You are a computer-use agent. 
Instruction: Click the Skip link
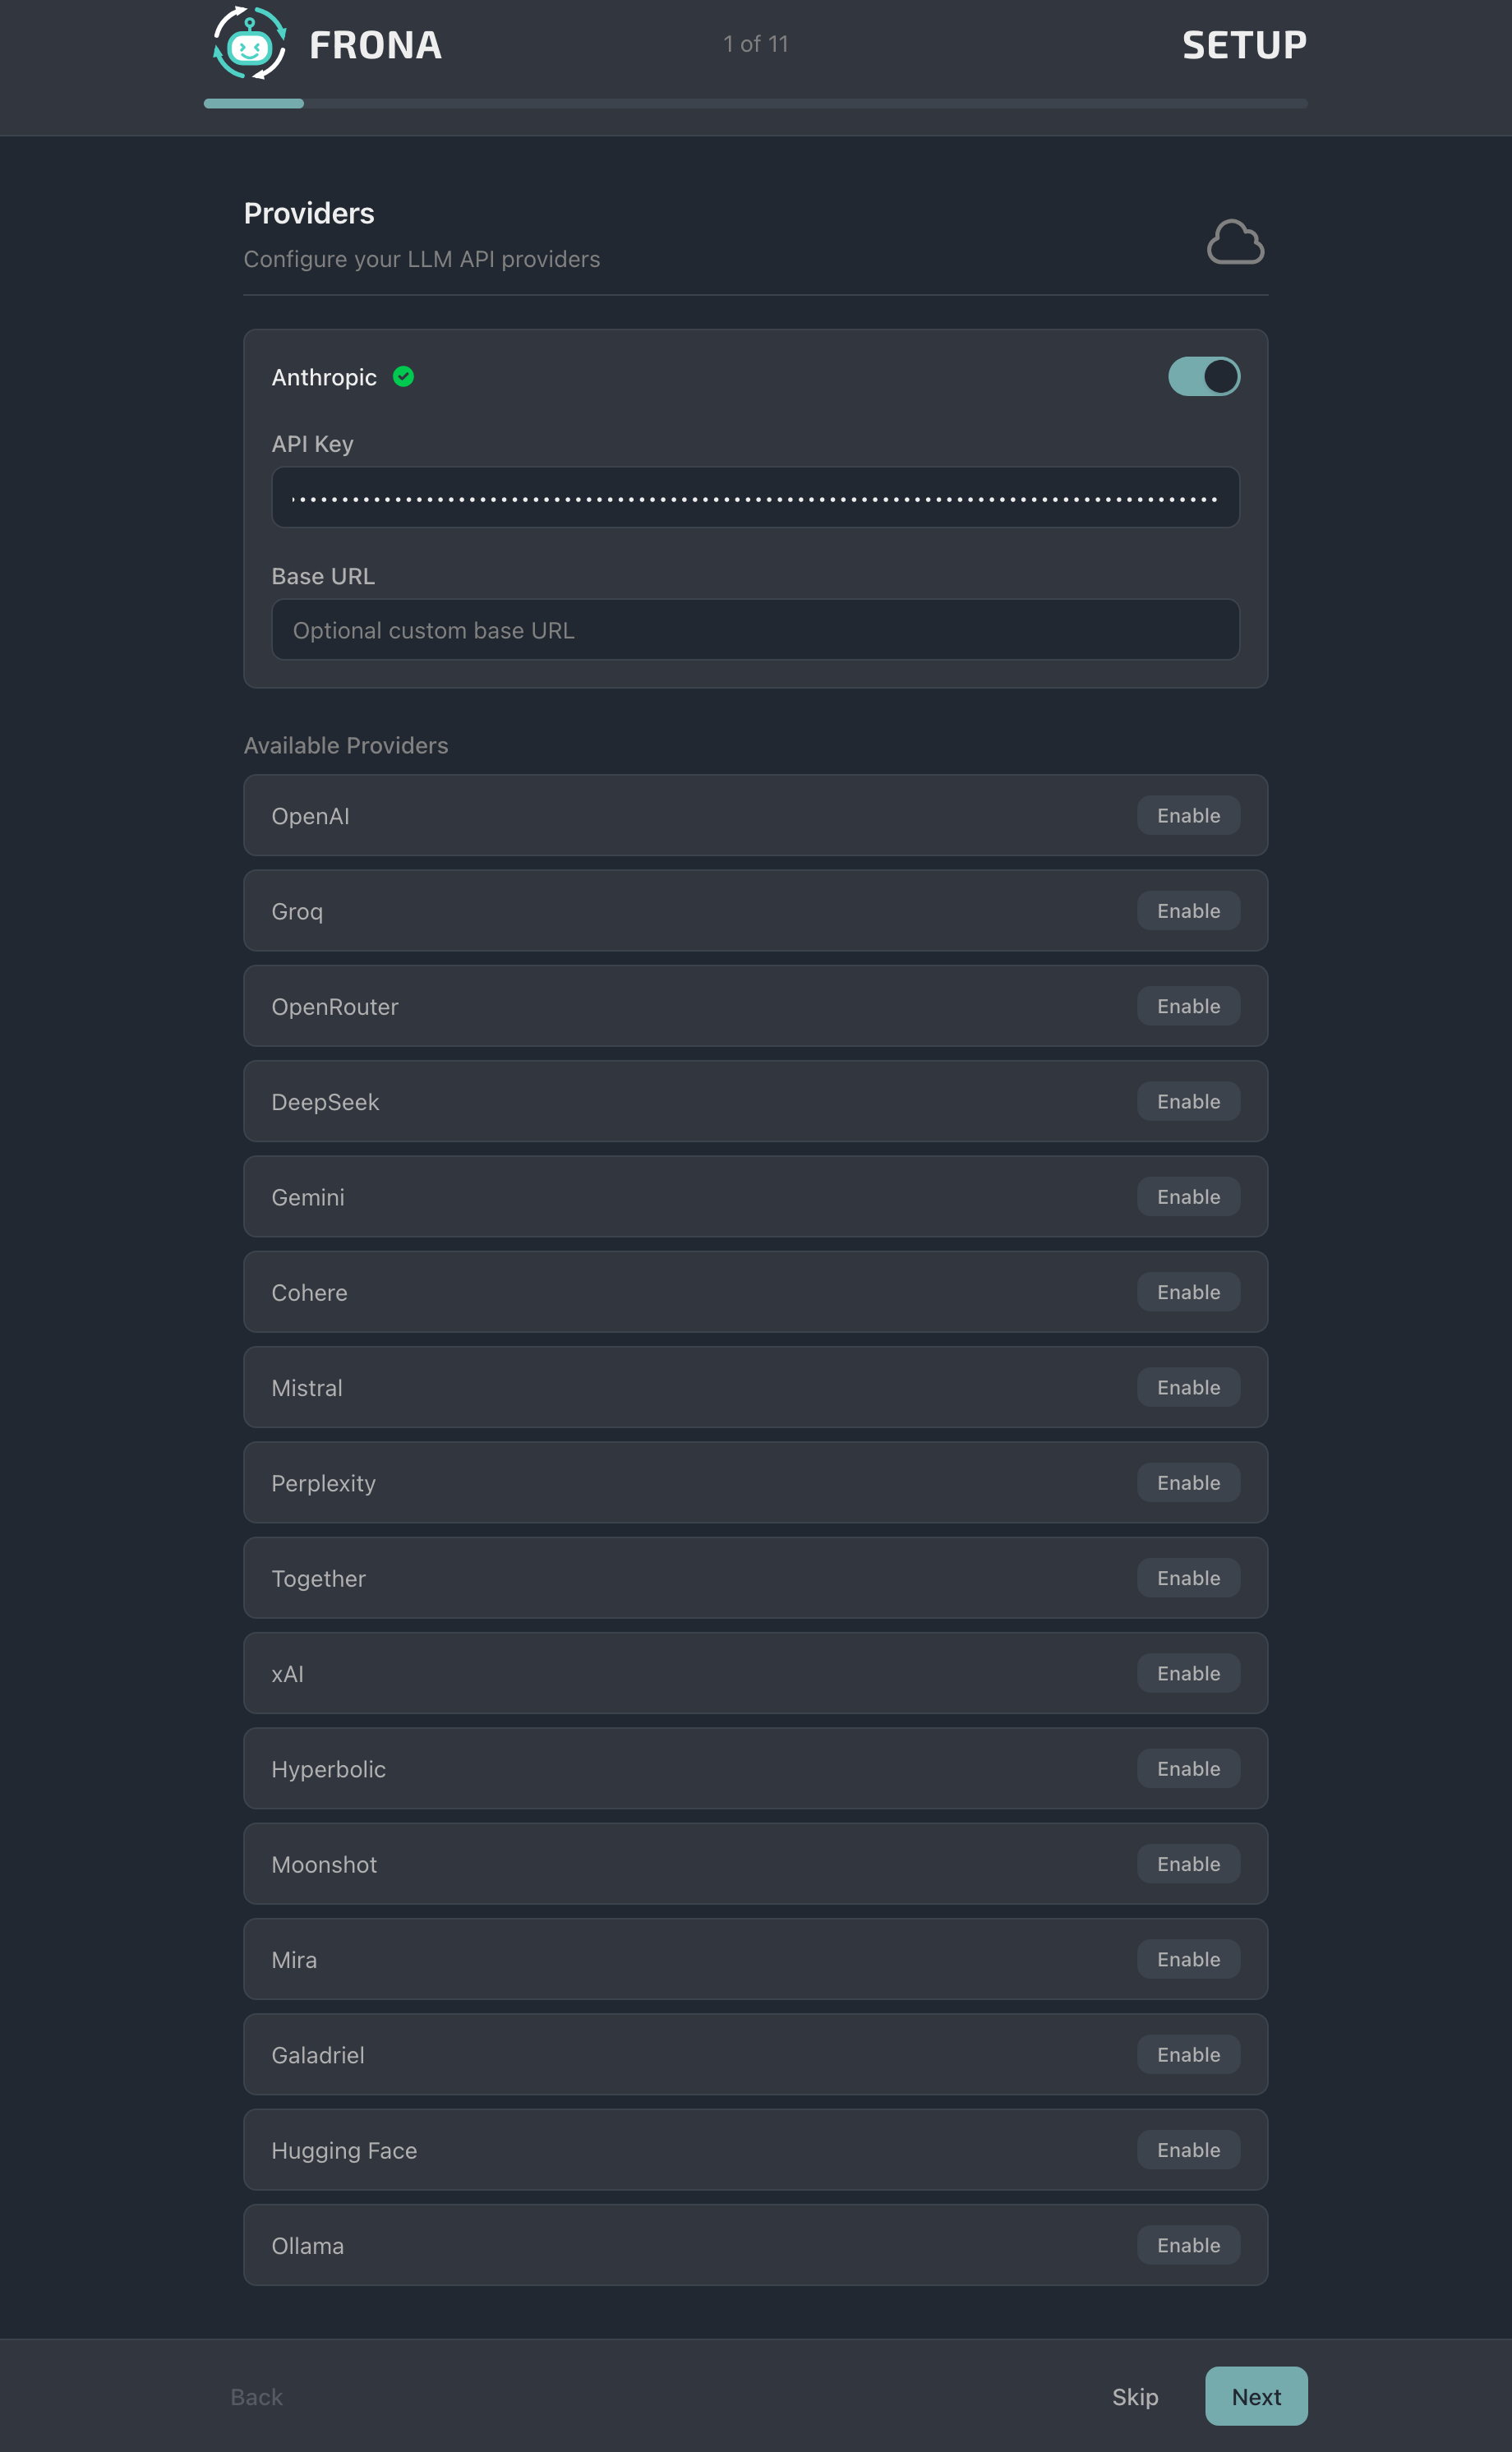click(x=1135, y=2396)
